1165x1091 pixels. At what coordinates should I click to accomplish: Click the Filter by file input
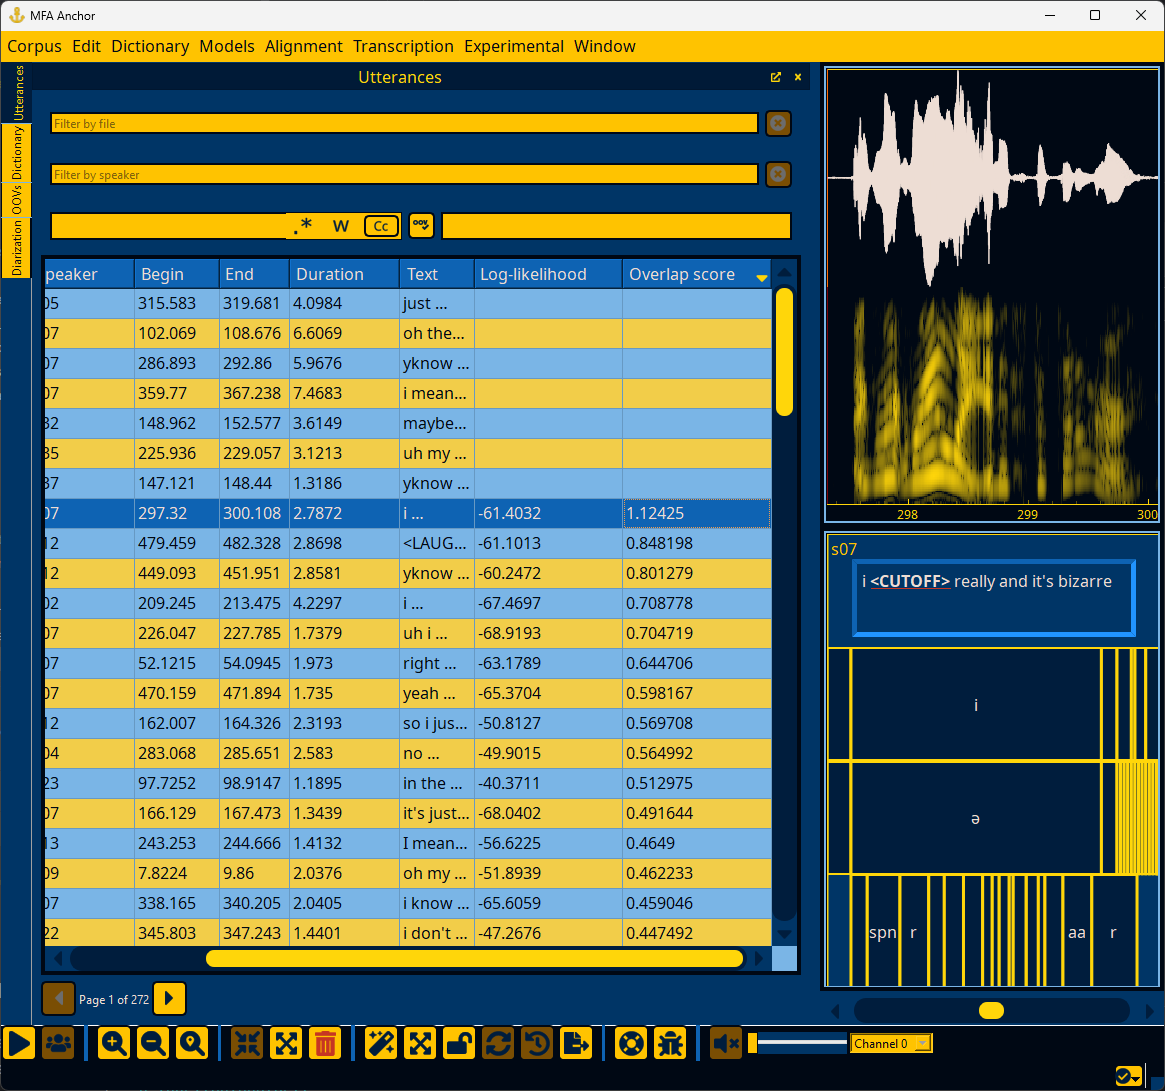coord(404,123)
